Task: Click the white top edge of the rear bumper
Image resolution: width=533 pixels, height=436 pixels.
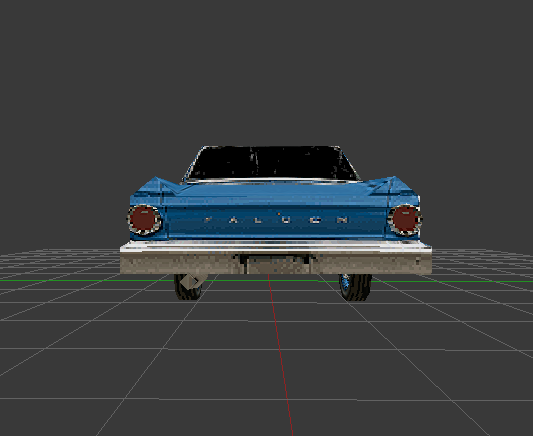Action: click(x=276, y=246)
